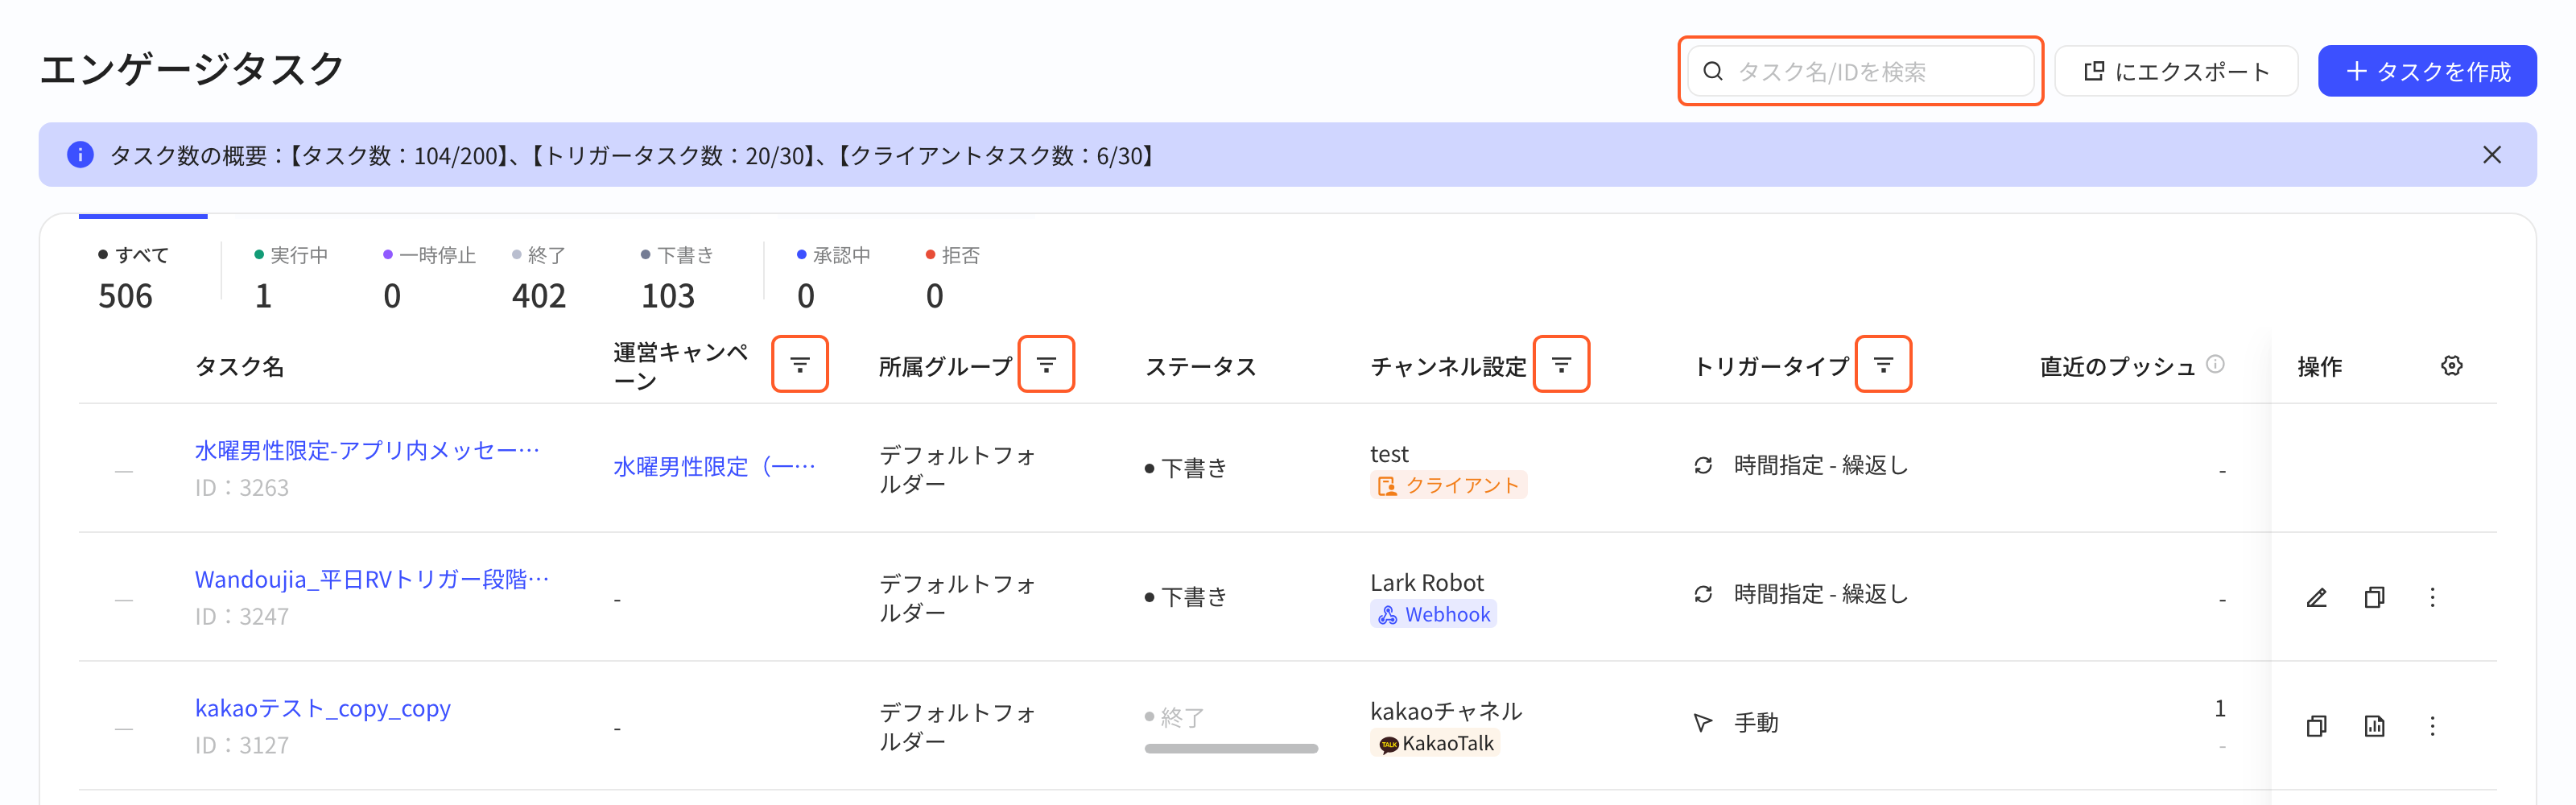Select the 下書き status tab

click(x=677, y=278)
